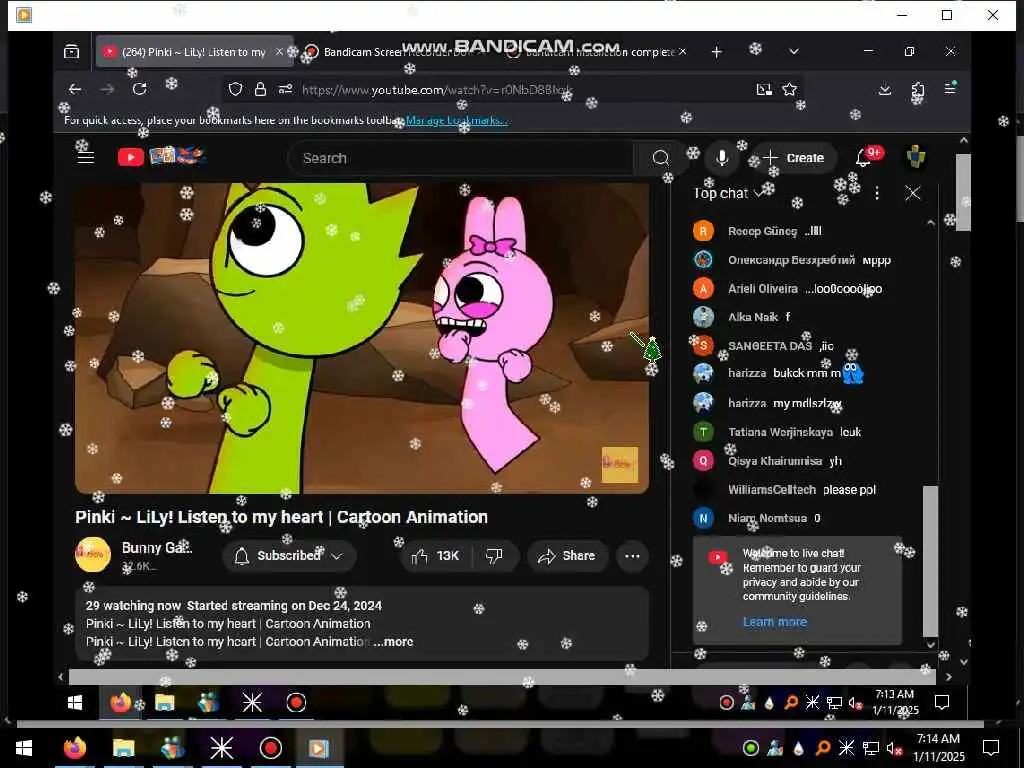Viewport: 1024px width, 768px height.
Task: Click the Share button
Action: (x=567, y=556)
